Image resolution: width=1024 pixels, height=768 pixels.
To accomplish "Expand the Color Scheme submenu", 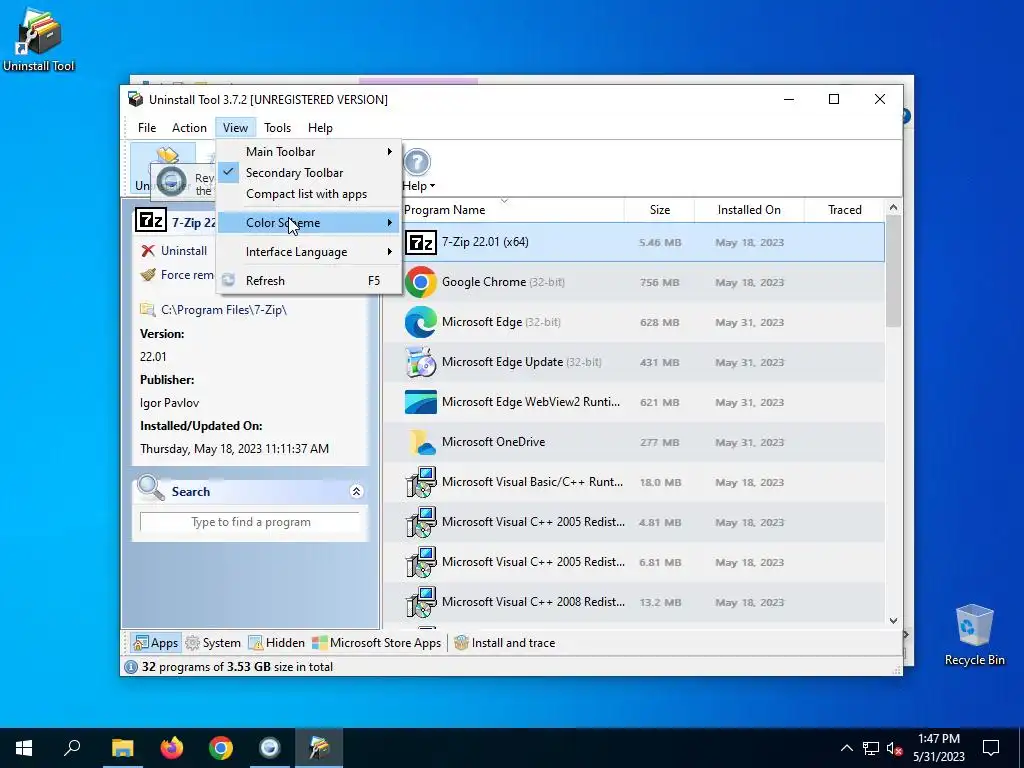I will (308, 223).
